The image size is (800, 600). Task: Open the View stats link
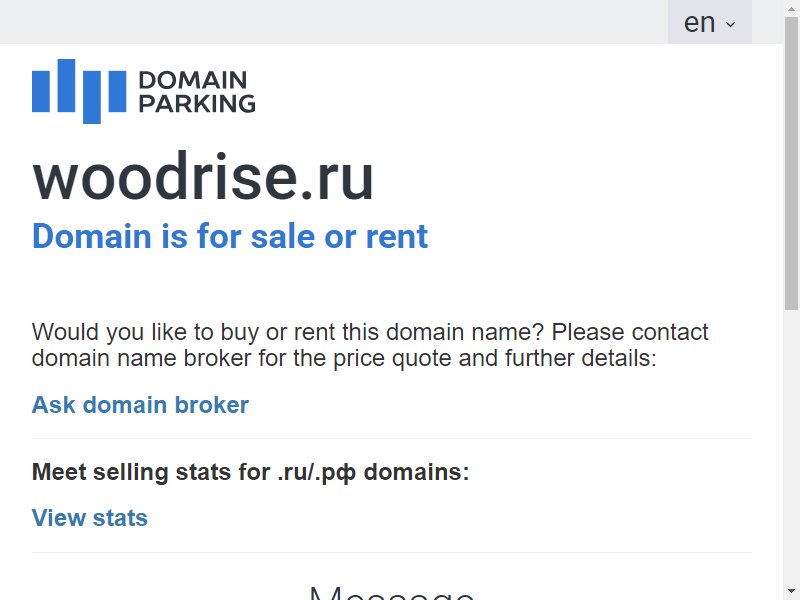(x=90, y=518)
